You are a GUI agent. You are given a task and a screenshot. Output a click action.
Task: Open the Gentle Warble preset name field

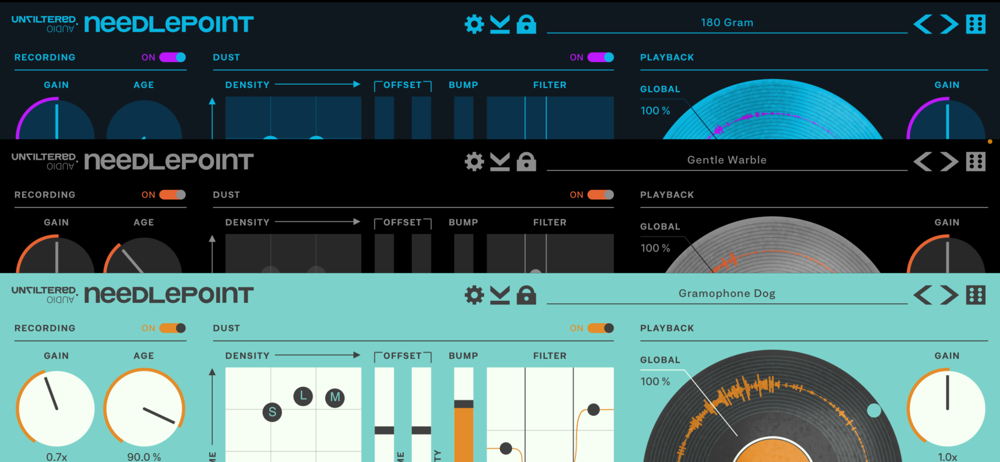point(727,160)
